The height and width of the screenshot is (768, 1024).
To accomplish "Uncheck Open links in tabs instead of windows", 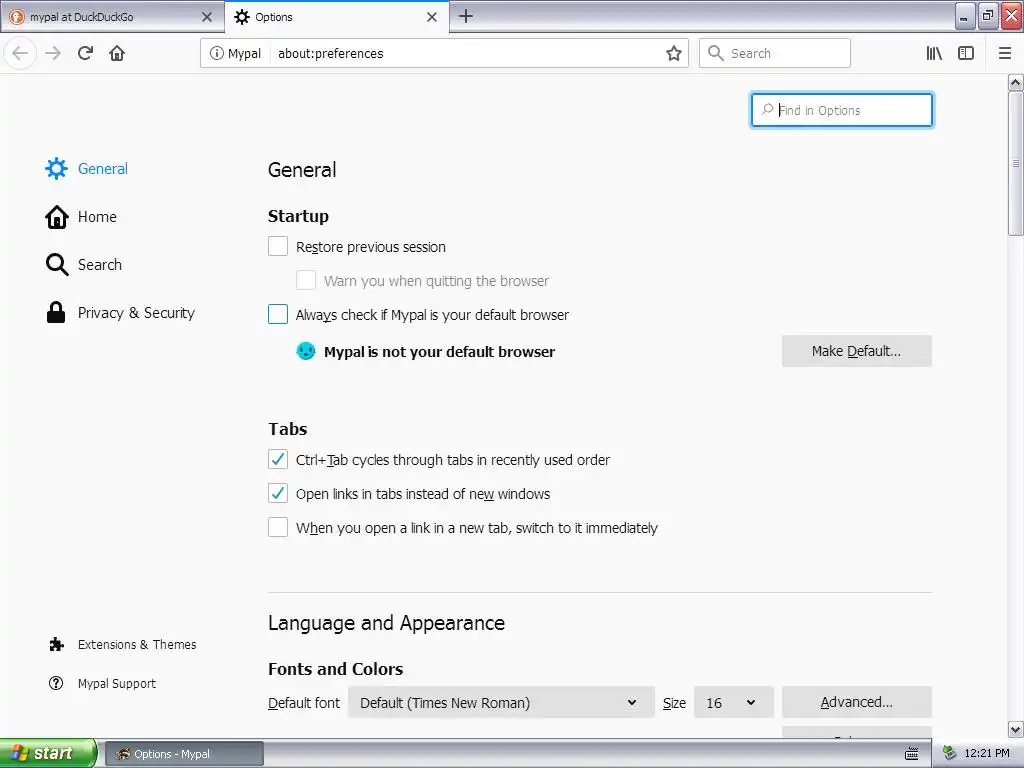I will pos(278,493).
